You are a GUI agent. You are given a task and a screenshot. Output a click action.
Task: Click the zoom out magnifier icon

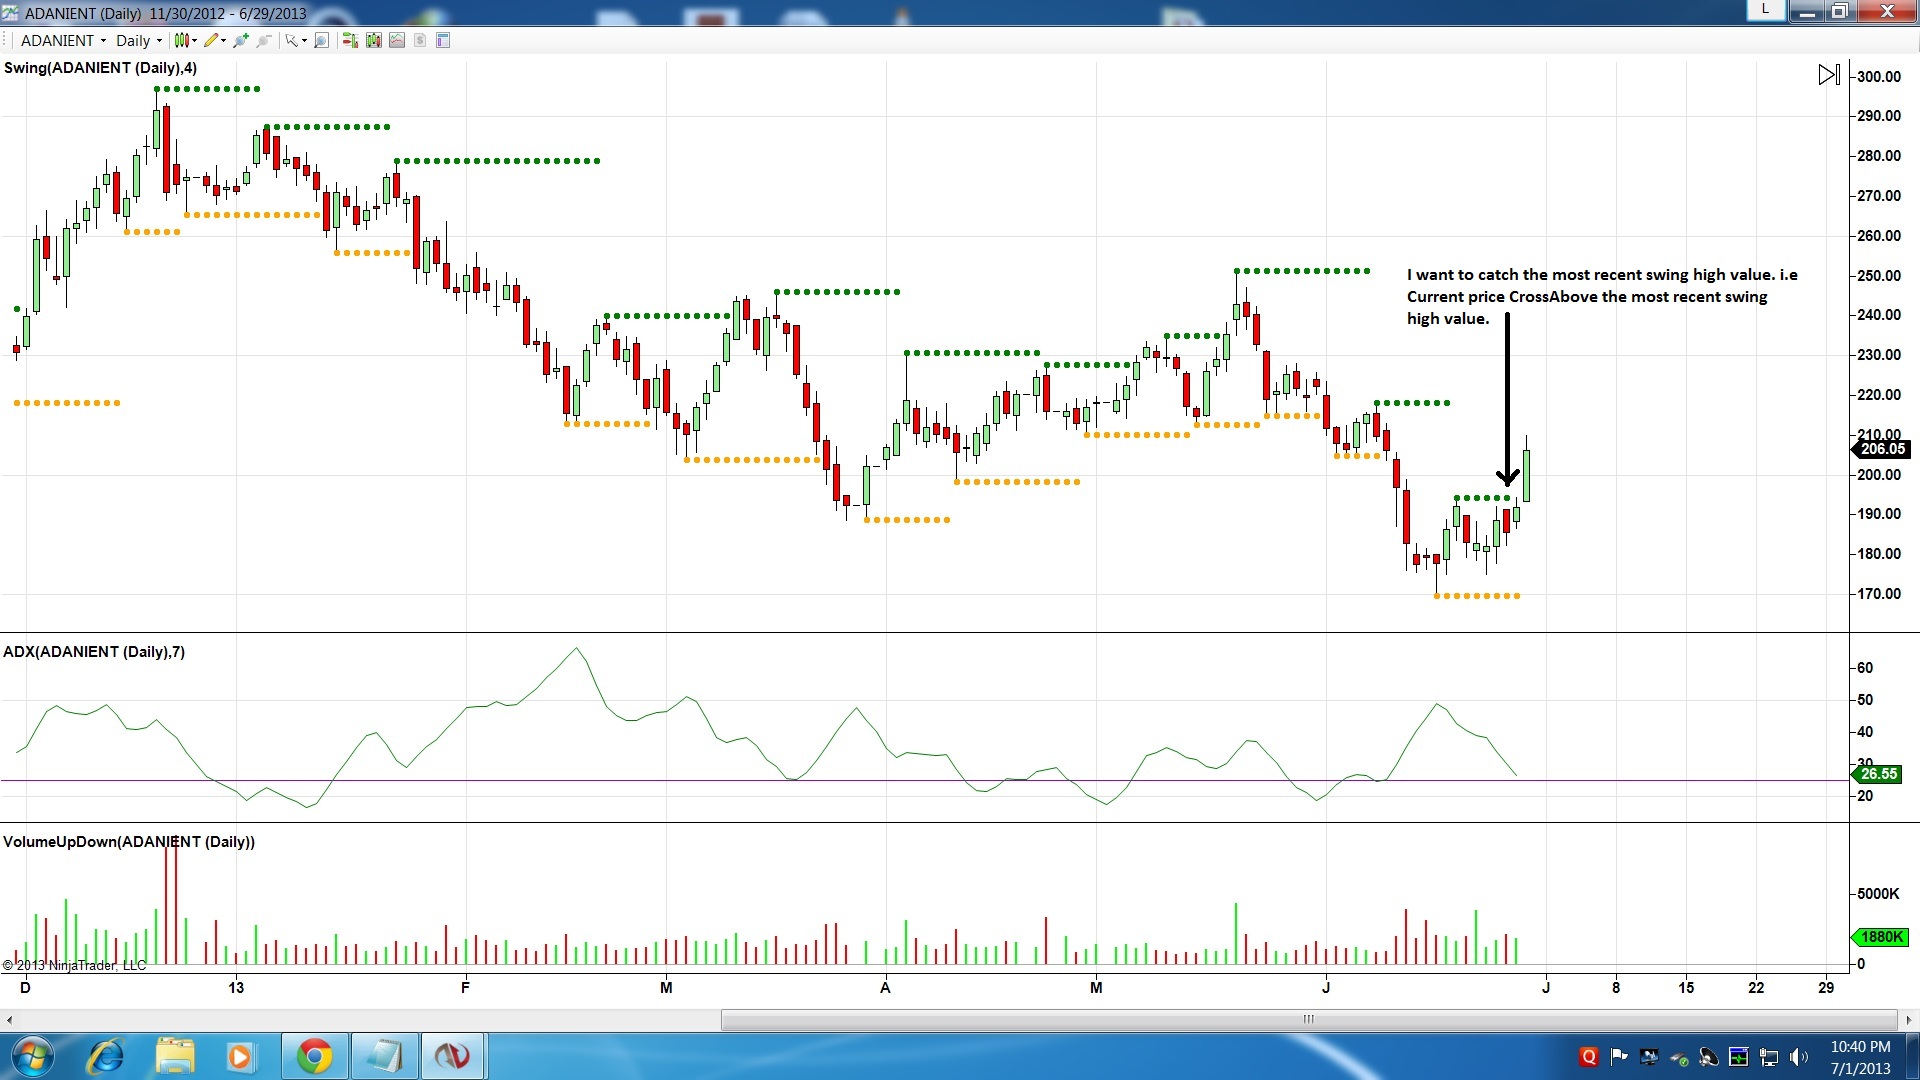[264, 40]
